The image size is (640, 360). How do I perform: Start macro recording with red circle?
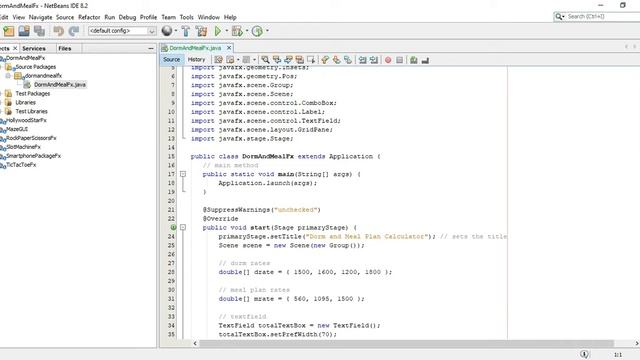[x=388, y=60]
